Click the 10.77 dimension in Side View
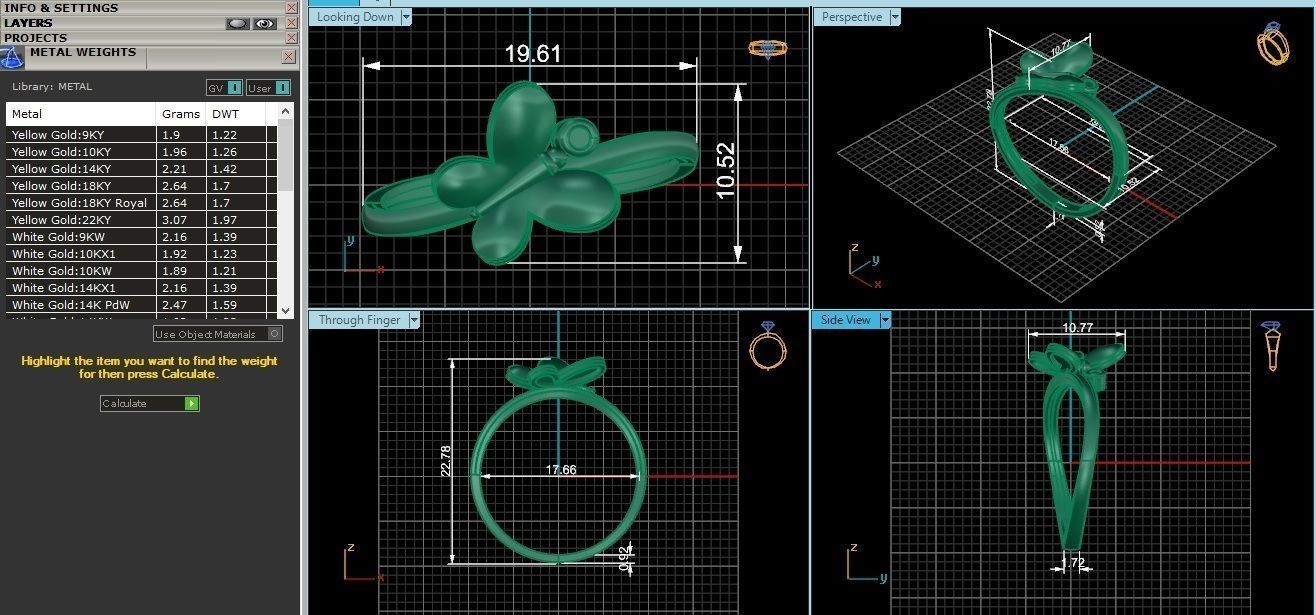Image resolution: width=1316 pixels, height=615 pixels. pyautogui.click(x=1077, y=327)
